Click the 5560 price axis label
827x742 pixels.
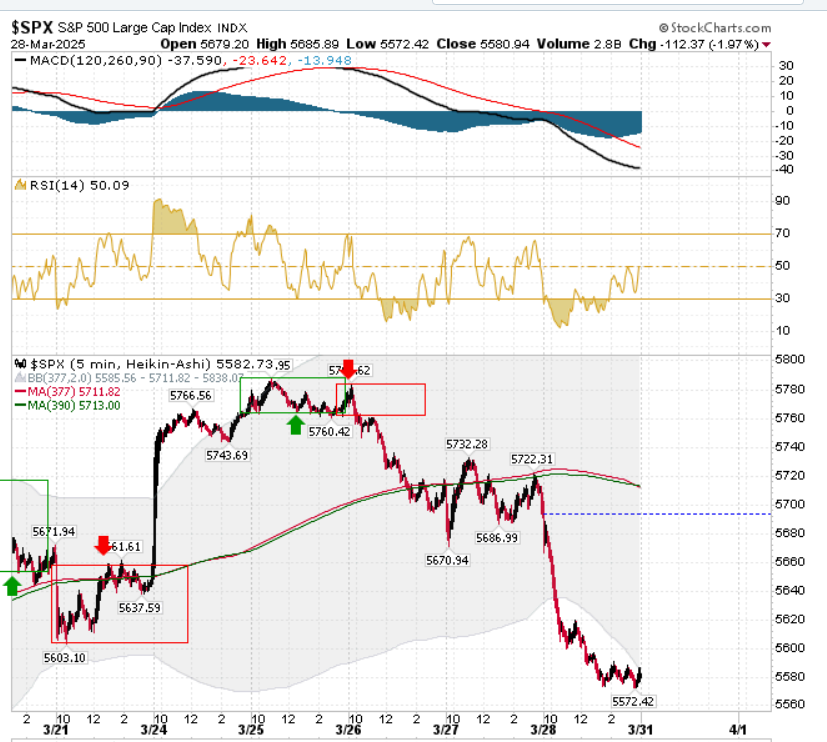(x=790, y=705)
